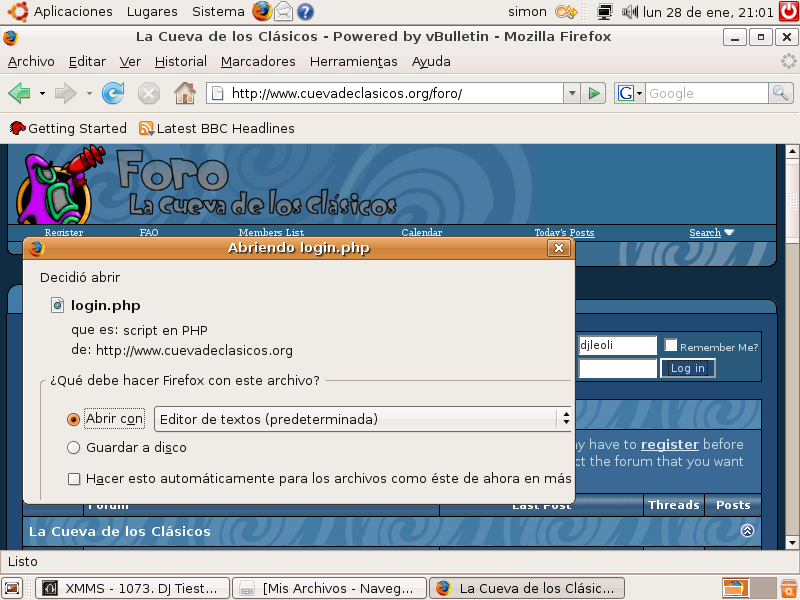Open the Herramientas menu

354,62
